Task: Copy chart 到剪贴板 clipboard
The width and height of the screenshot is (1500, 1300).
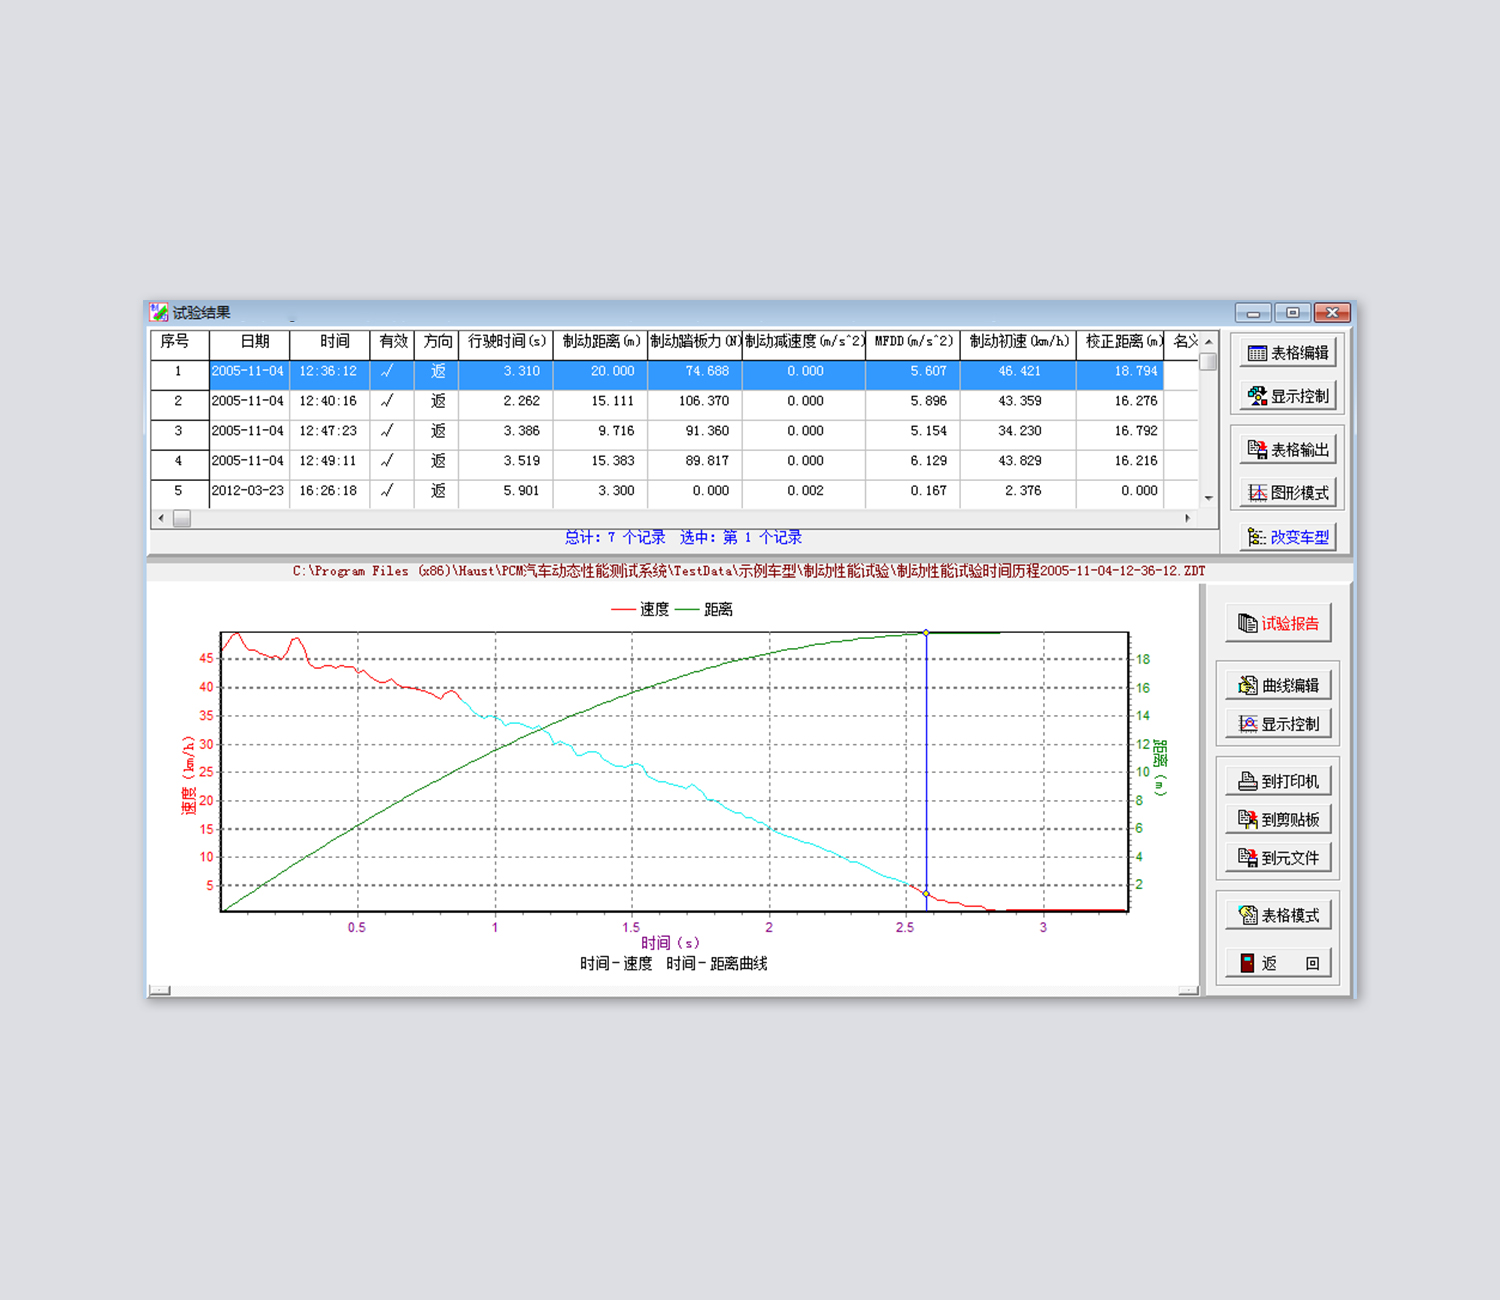Action: (x=1278, y=820)
